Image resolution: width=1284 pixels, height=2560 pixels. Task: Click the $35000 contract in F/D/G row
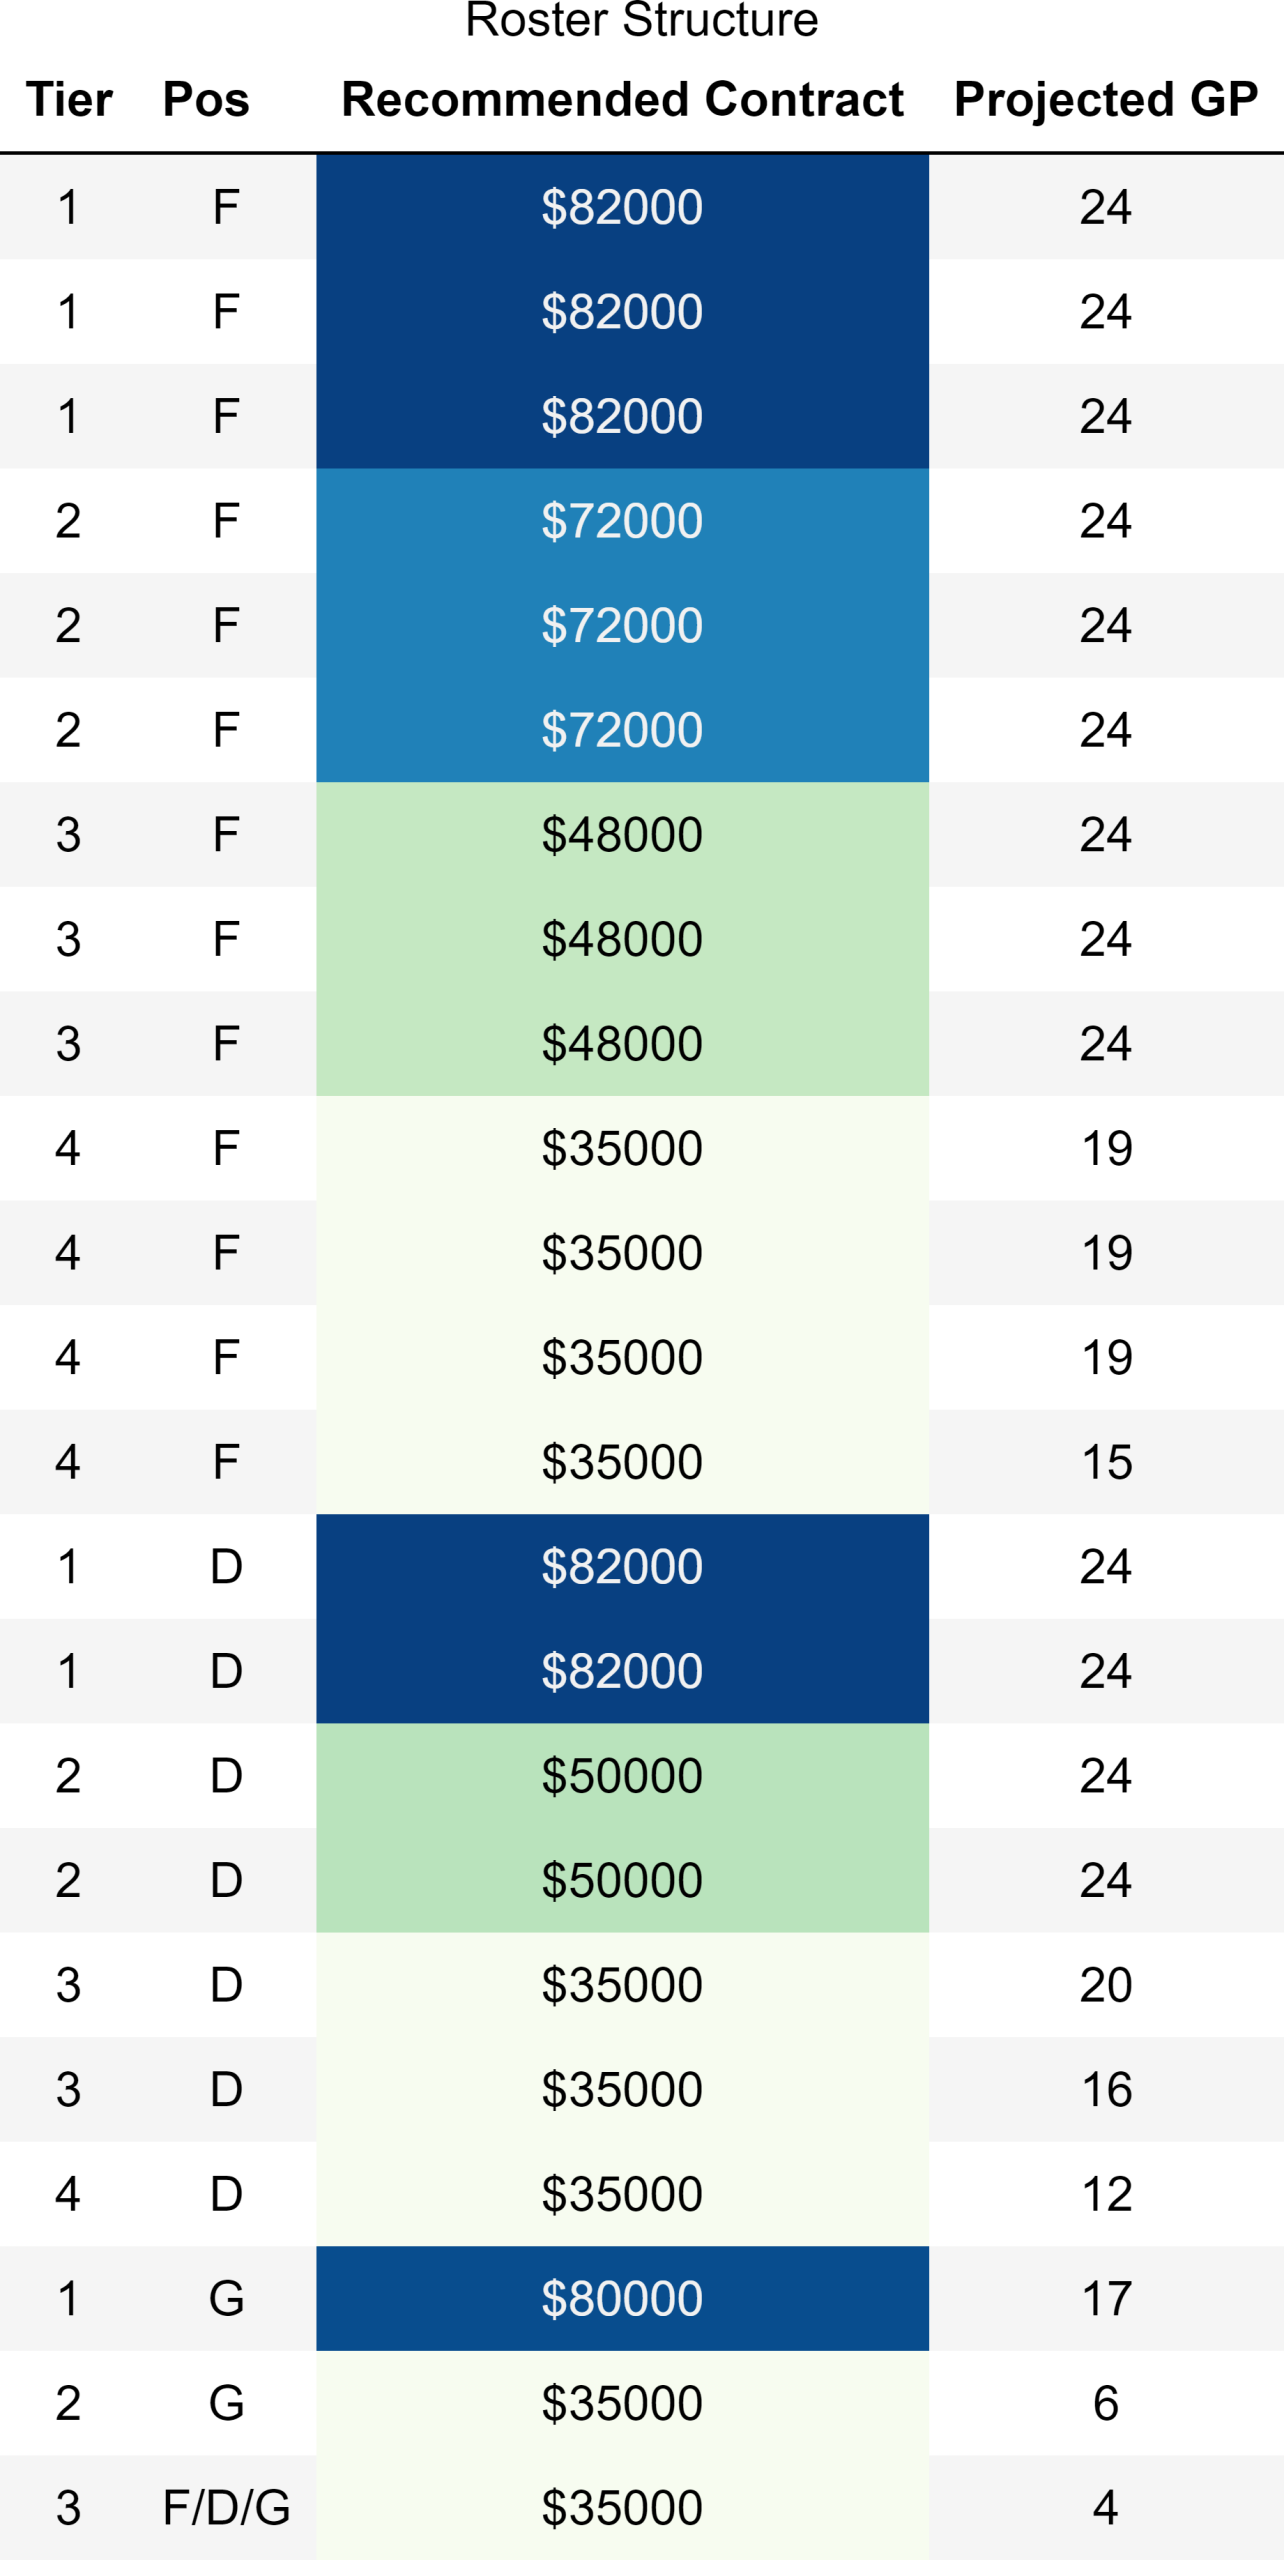[x=622, y=2507]
